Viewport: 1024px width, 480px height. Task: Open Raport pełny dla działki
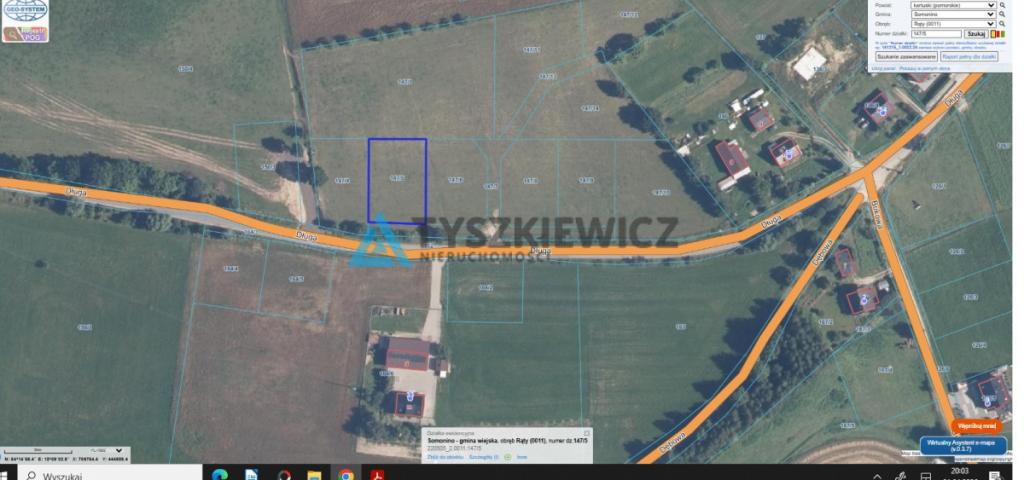pos(969,57)
